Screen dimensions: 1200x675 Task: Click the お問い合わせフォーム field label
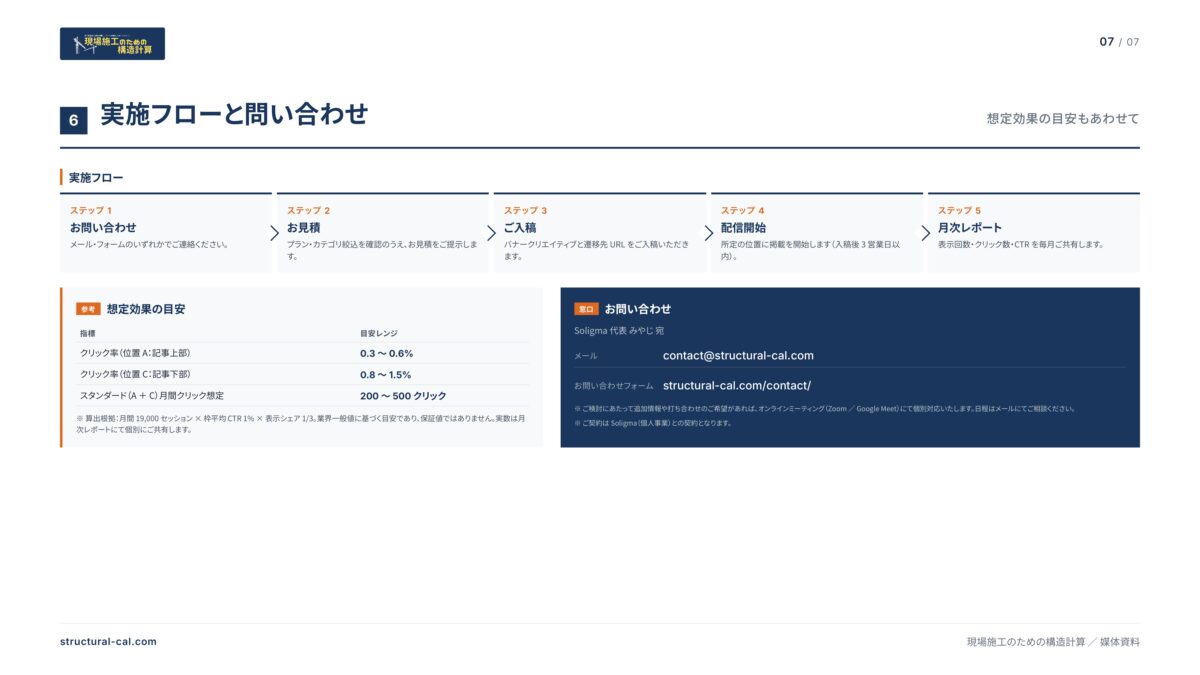tap(614, 386)
